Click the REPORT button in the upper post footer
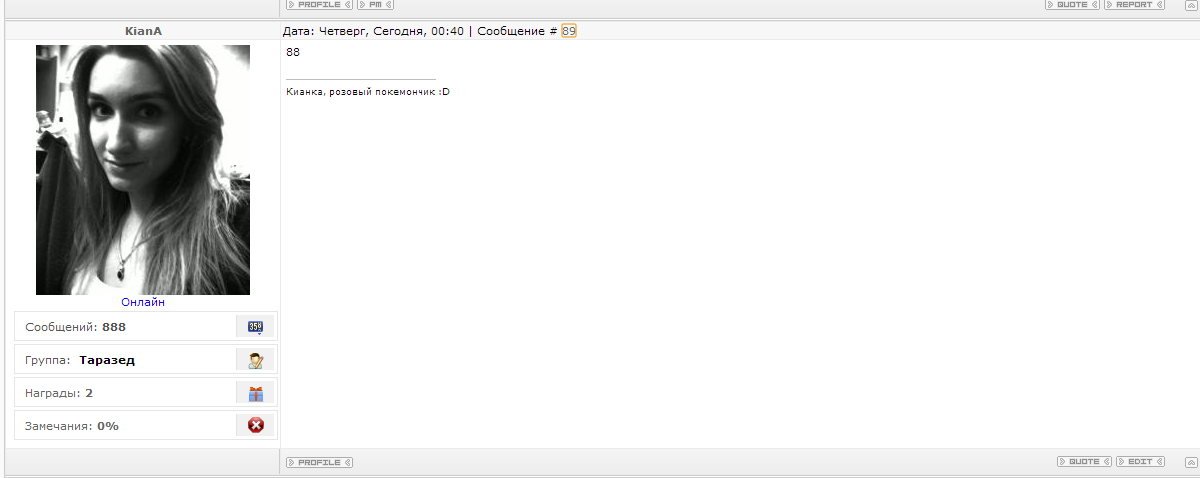Viewport: 1200px width, 478px height. click(x=1135, y=5)
